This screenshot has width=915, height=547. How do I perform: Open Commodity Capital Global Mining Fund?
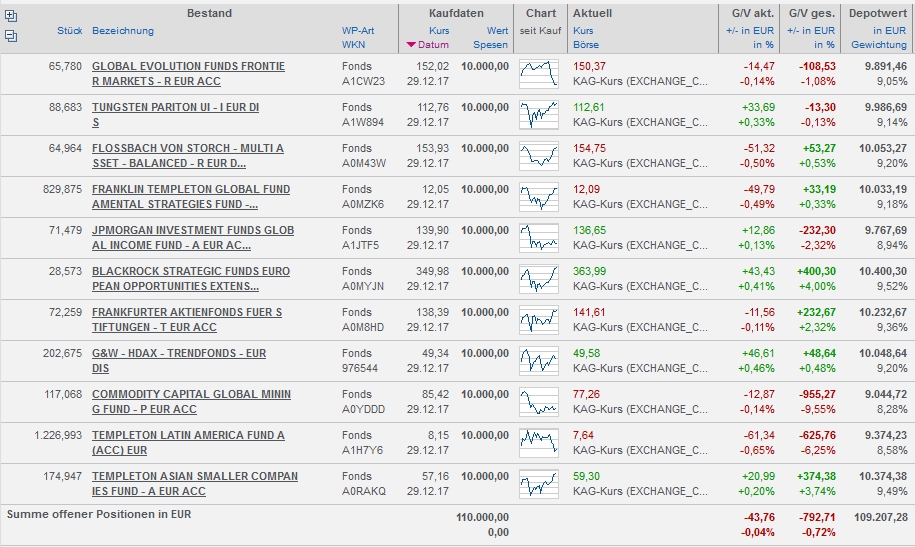(191, 401)
